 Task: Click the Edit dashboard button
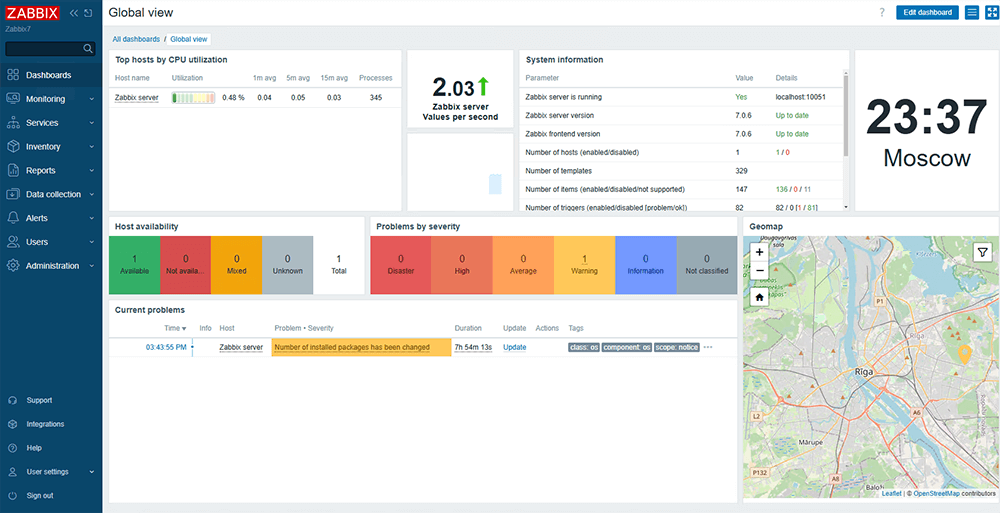[x=927, y=12]
